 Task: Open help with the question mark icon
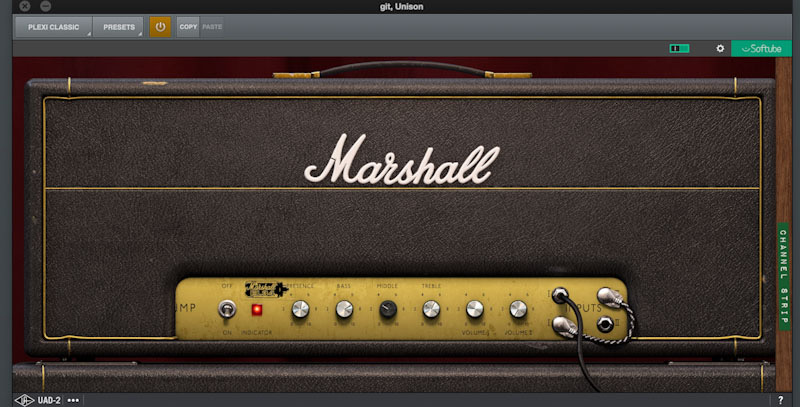pyautogui.click(x=780, y=400)
